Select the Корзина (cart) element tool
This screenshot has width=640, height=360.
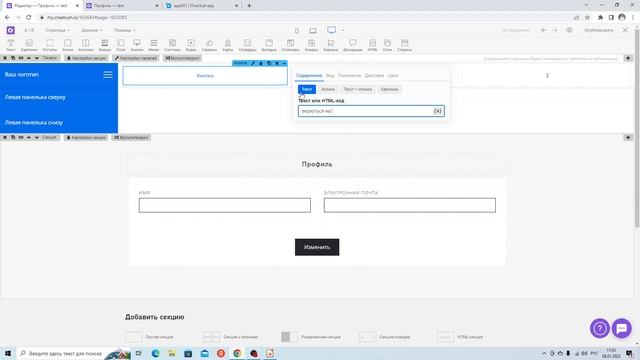[331, 45]
